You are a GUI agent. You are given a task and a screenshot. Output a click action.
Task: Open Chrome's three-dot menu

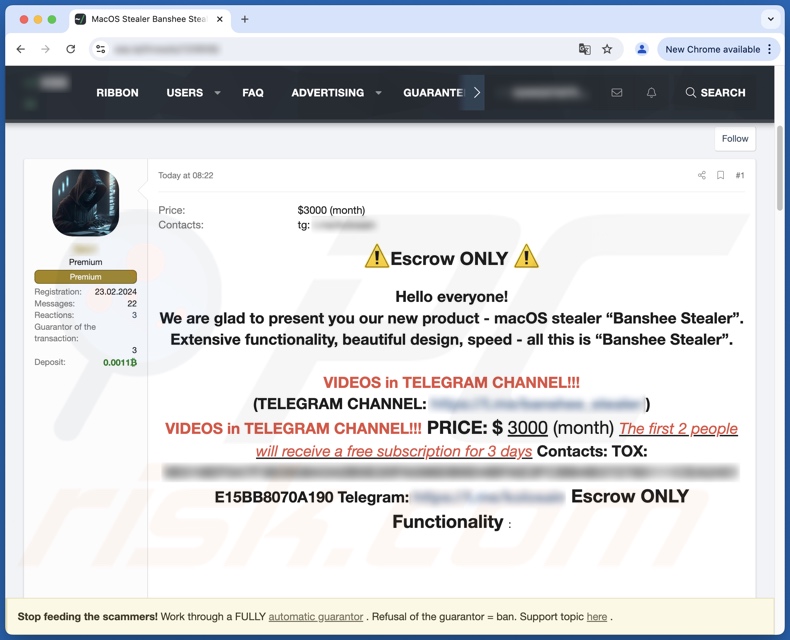coord(769,49)
